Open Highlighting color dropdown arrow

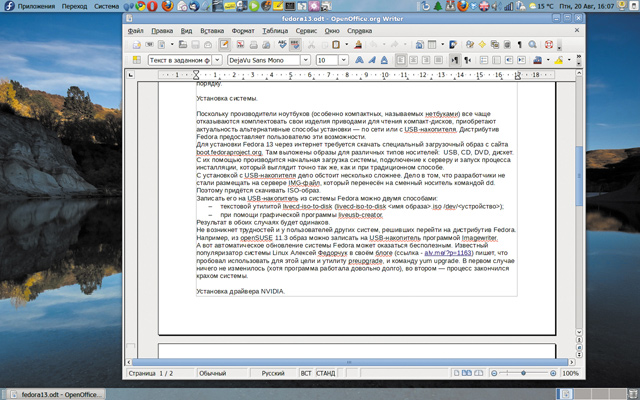point(569,60)
